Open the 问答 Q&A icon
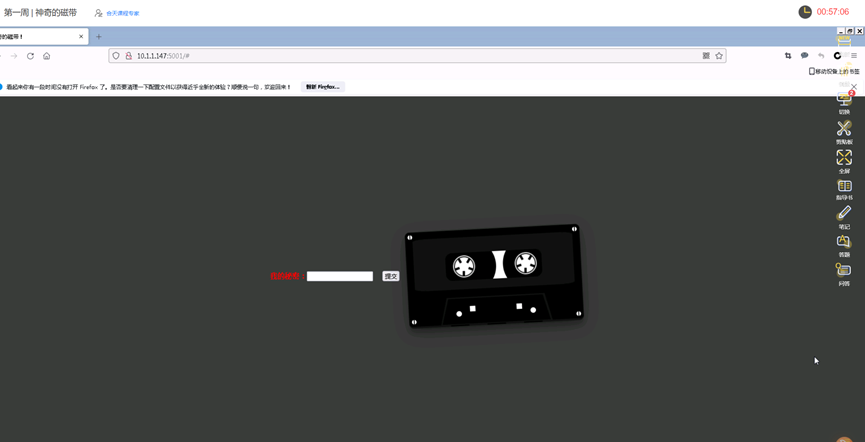The height and width of the screenshot is (442, 865). (843, 270)
